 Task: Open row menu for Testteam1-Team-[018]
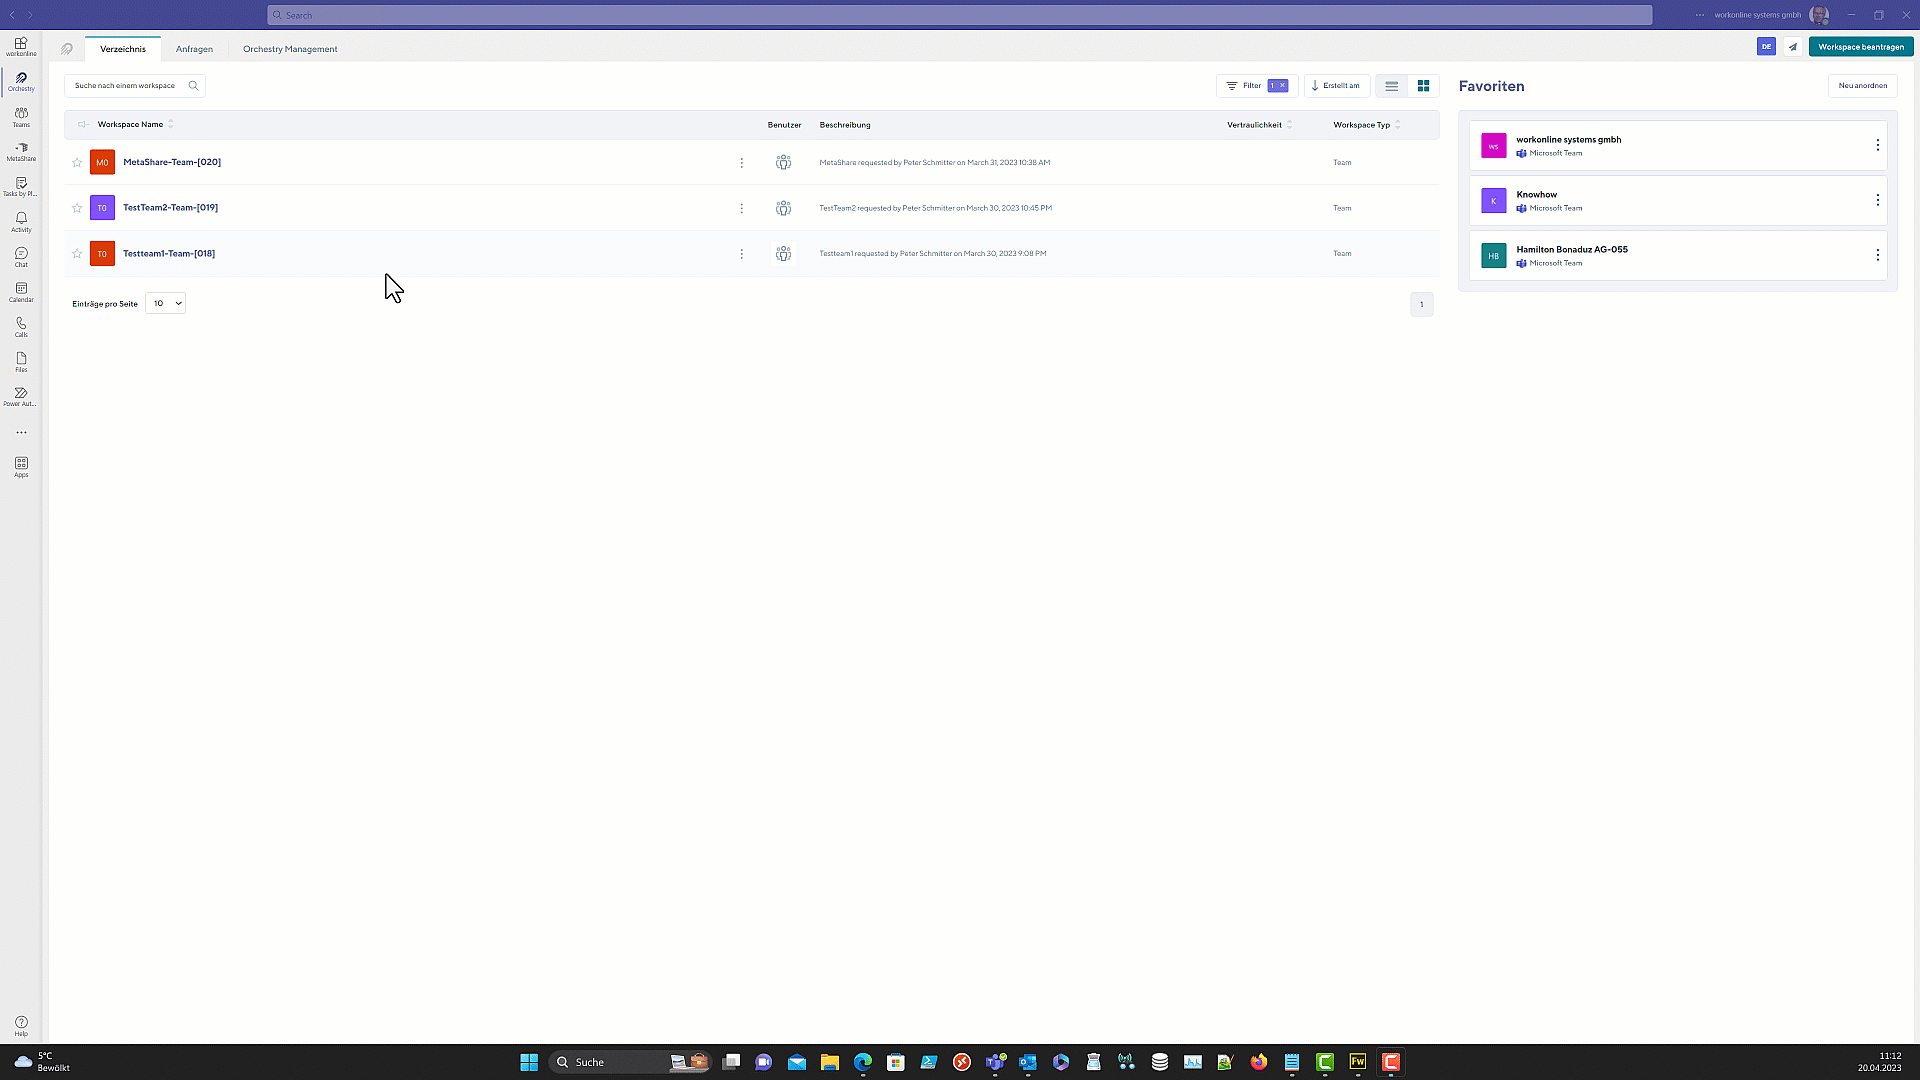click(x=741, y=254)
